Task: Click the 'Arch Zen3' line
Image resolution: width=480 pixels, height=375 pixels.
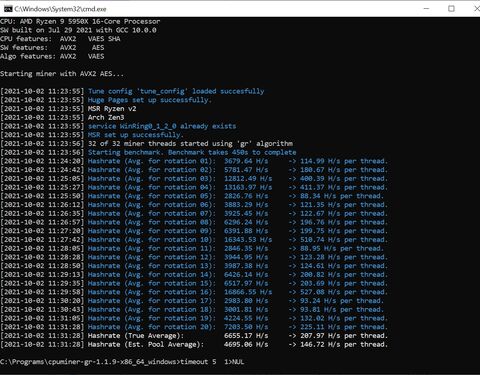Action: click(106, 117)
